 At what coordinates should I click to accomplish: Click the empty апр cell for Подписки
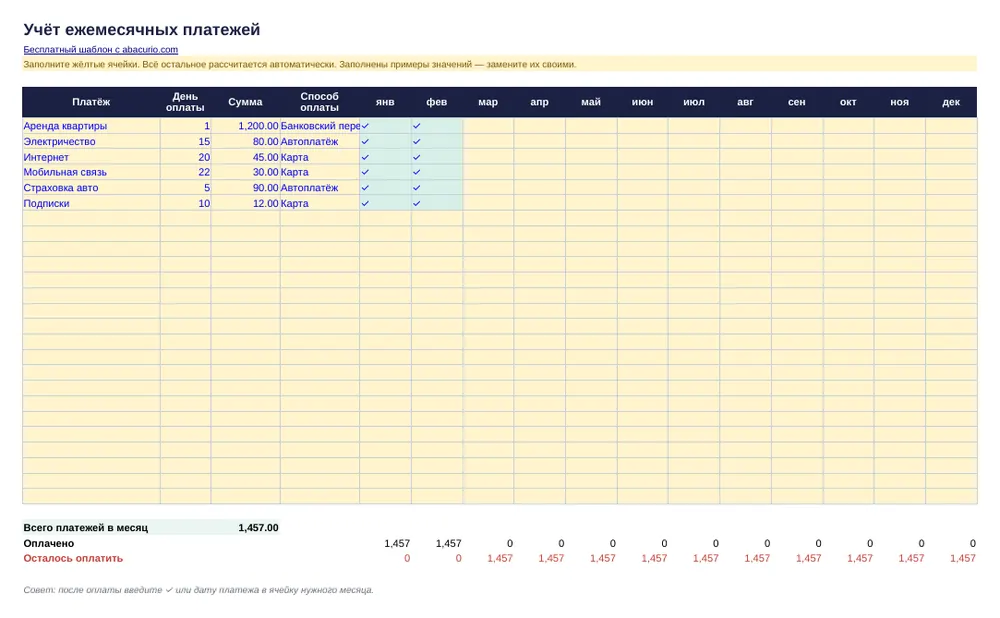click(x=540, y=203)
